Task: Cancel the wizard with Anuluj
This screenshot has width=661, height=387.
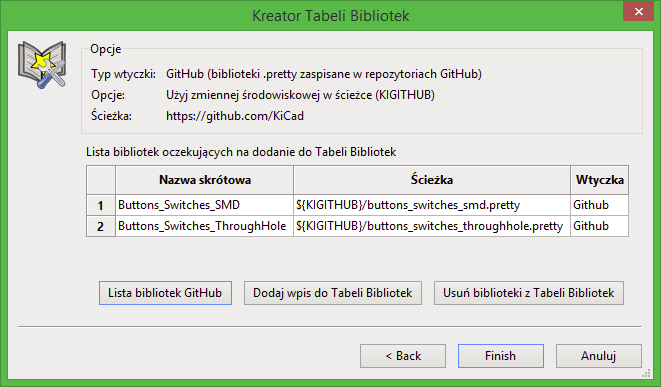Action: click(599, 356)
